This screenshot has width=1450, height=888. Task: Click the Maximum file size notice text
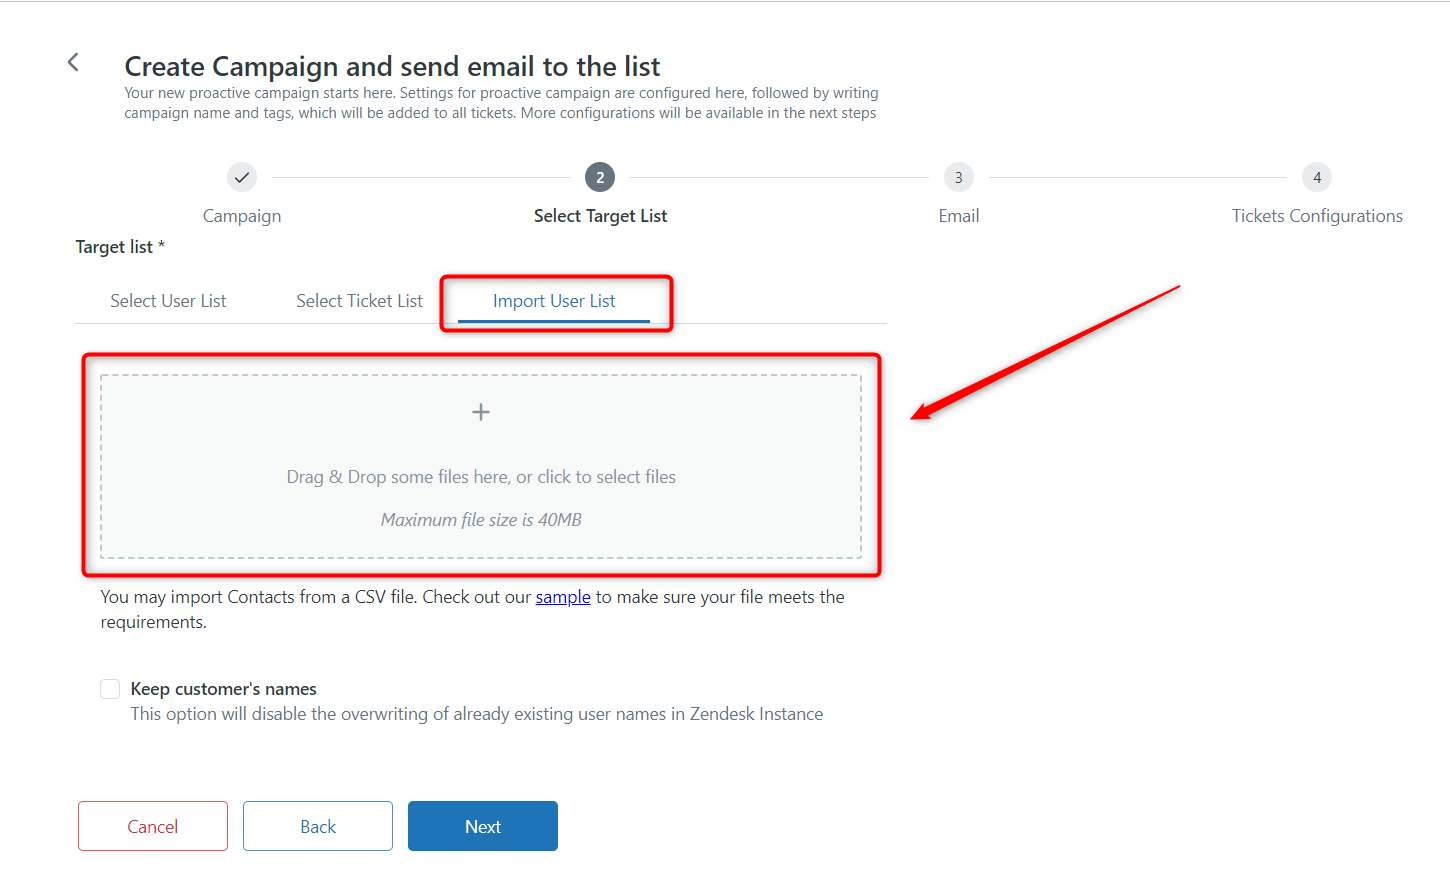[480, 519]
